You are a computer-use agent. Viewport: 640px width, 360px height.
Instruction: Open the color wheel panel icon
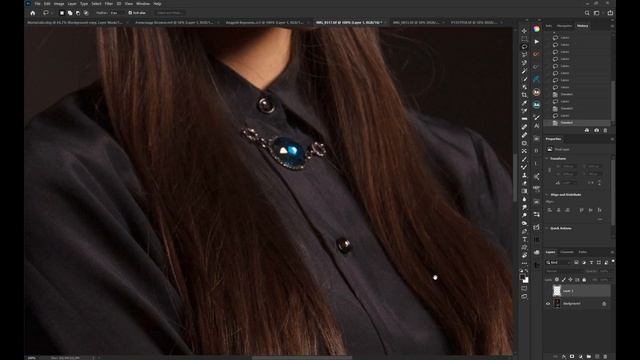click(536, 29)
